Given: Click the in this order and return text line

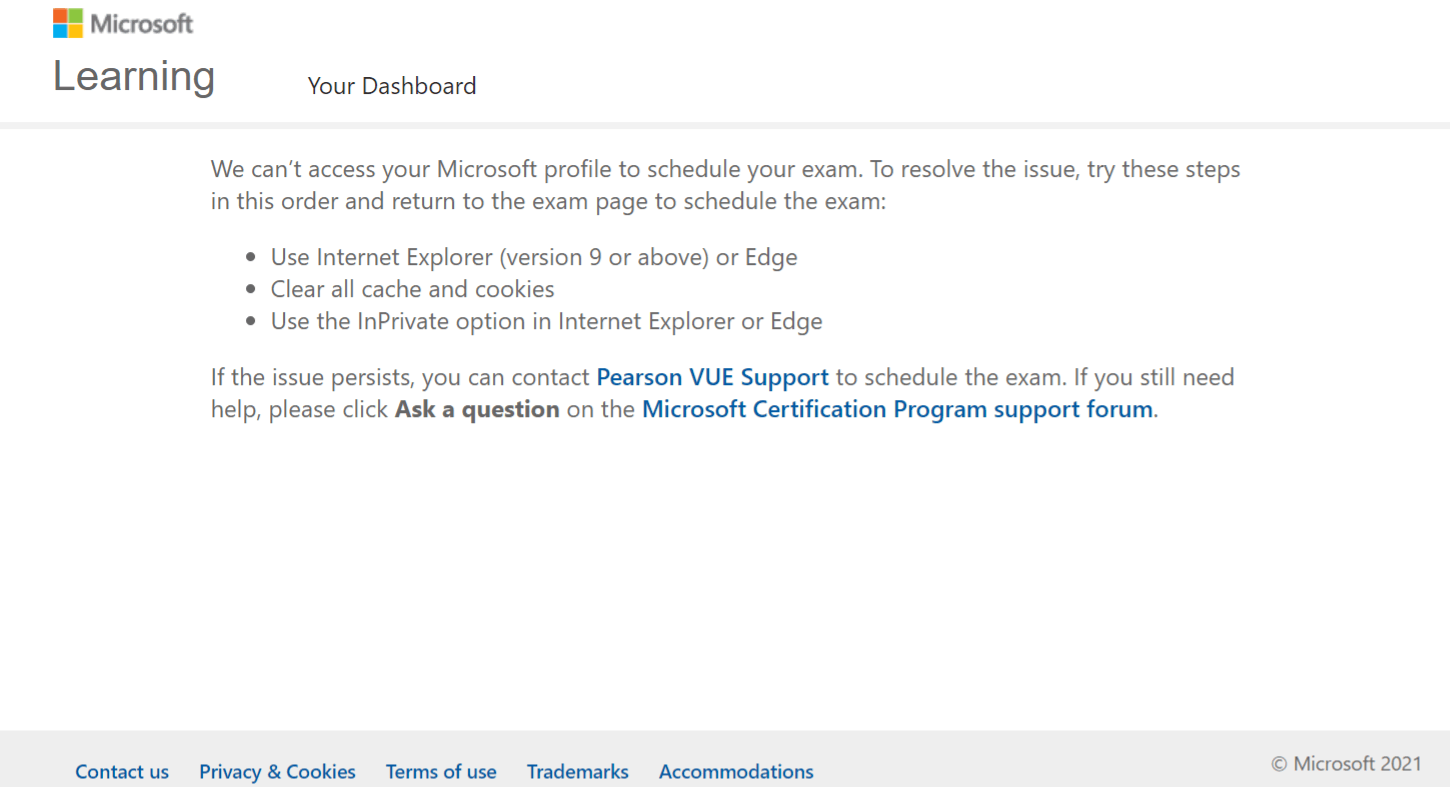Looking at the screenshot, I should click(549, 201).
